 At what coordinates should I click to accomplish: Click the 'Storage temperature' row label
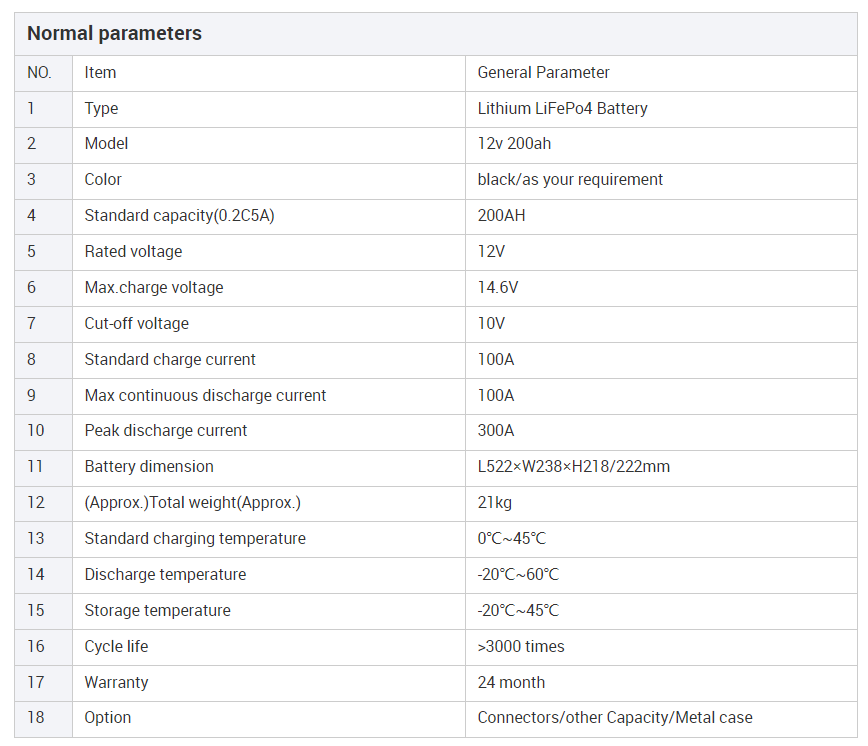(x=158, y=610)
